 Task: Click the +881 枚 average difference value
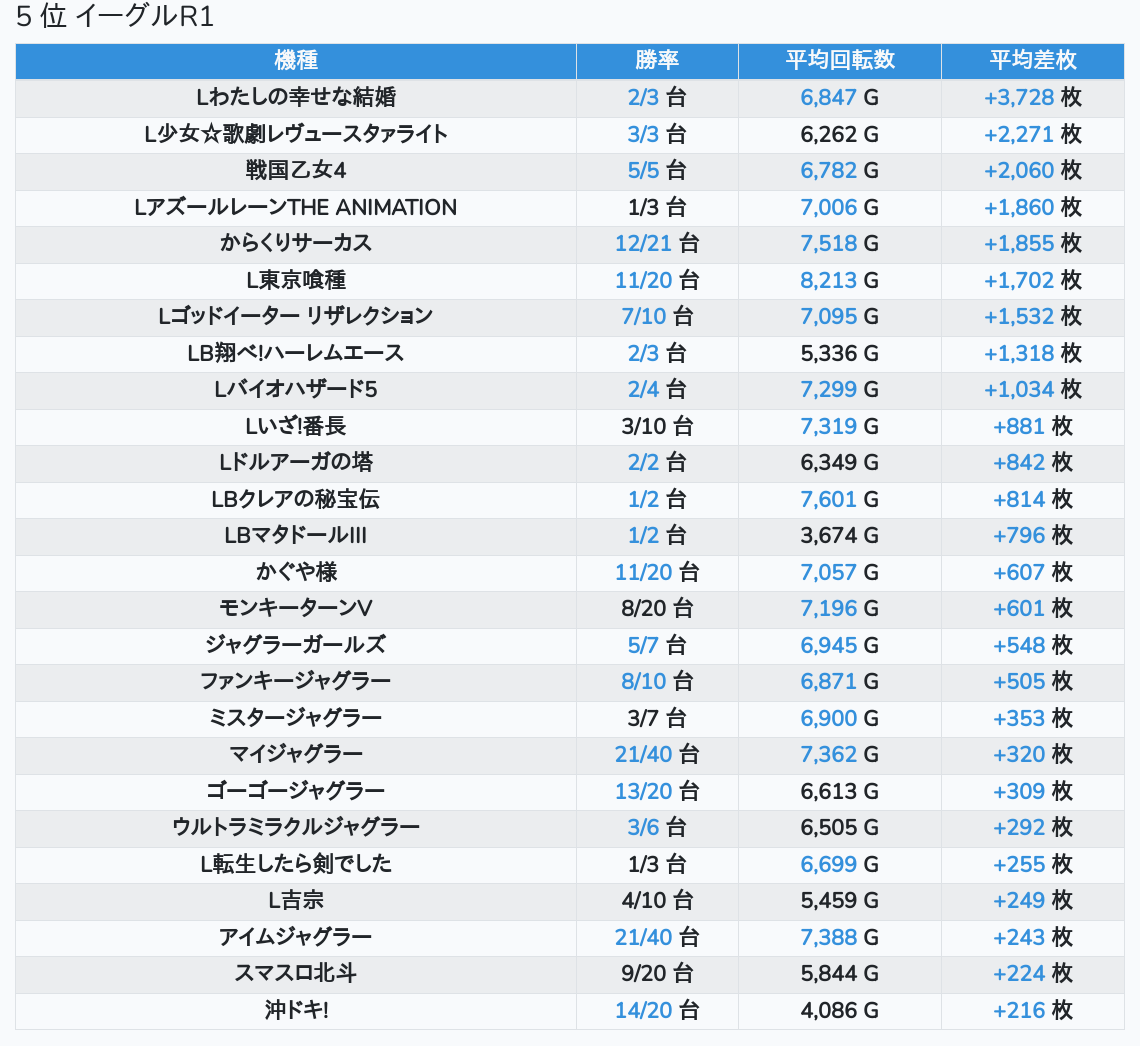coord(1032,426)
